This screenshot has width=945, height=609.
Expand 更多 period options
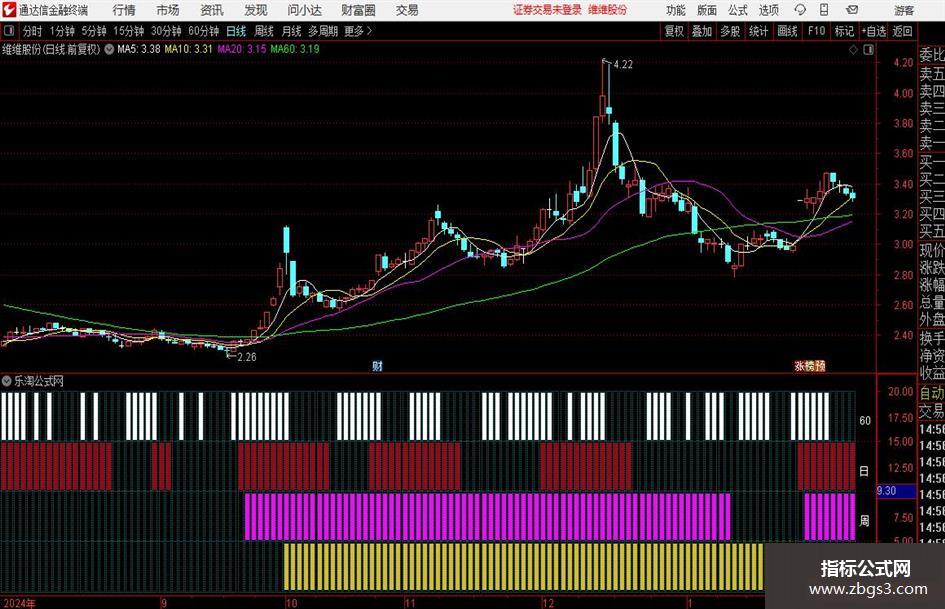click(x=358, y=31)
